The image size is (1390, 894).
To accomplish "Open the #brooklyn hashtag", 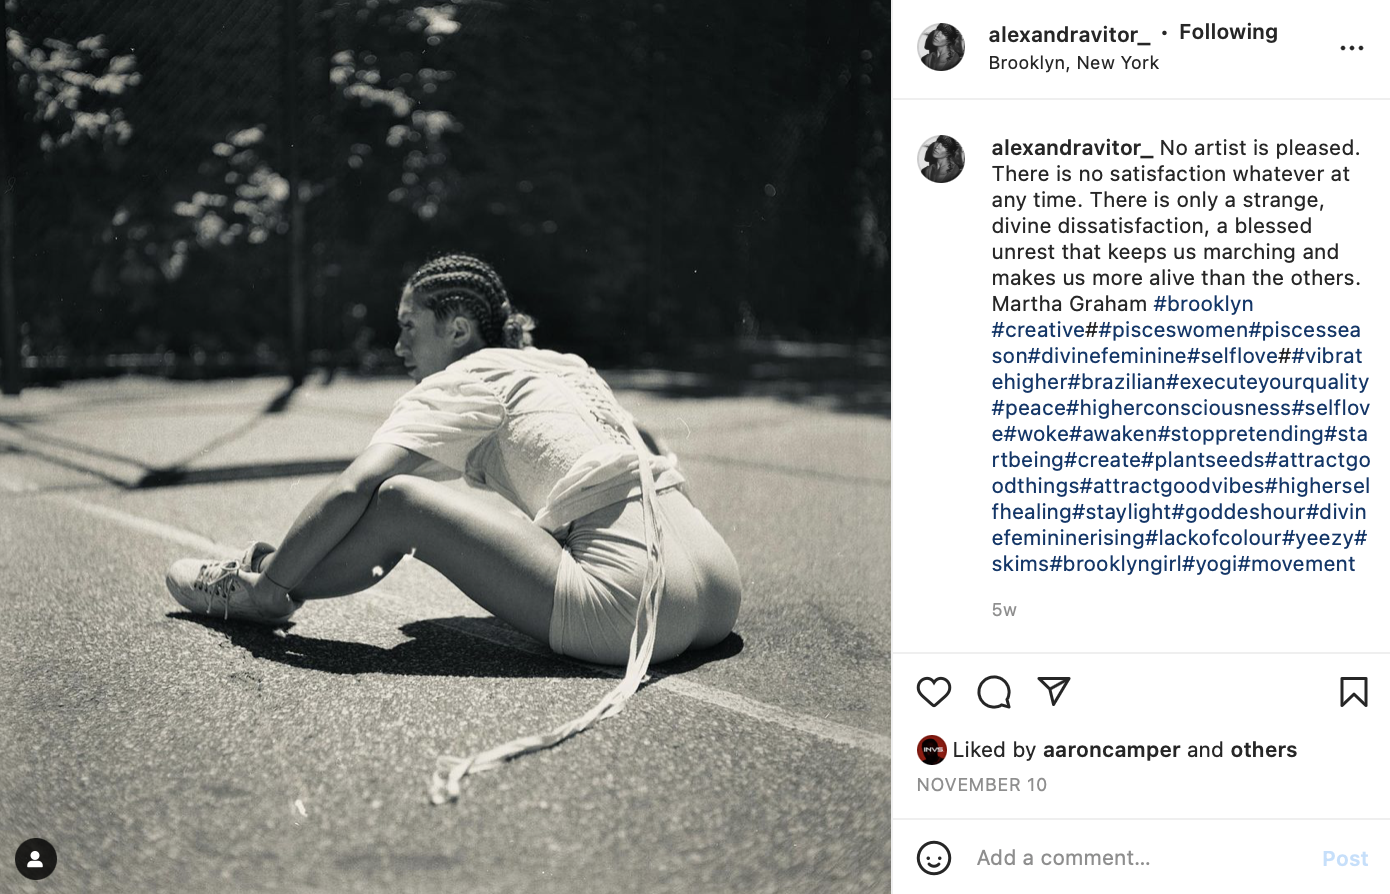I will [1203, 303].
